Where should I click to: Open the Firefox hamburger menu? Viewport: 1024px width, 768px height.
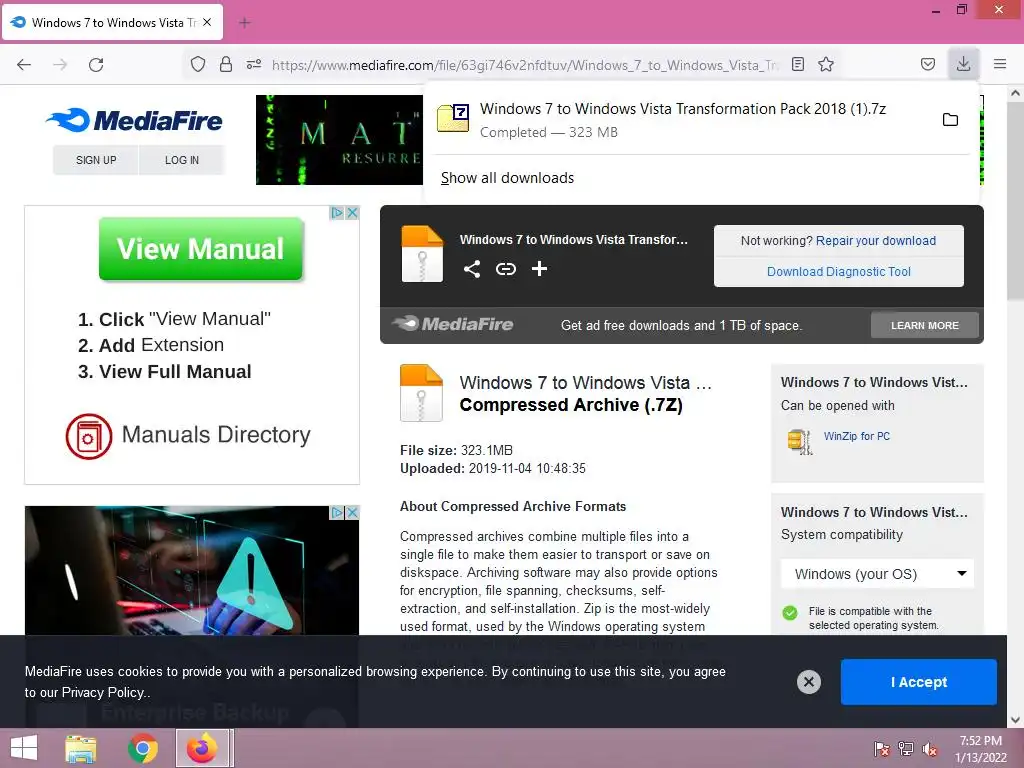pos(1000,64)
